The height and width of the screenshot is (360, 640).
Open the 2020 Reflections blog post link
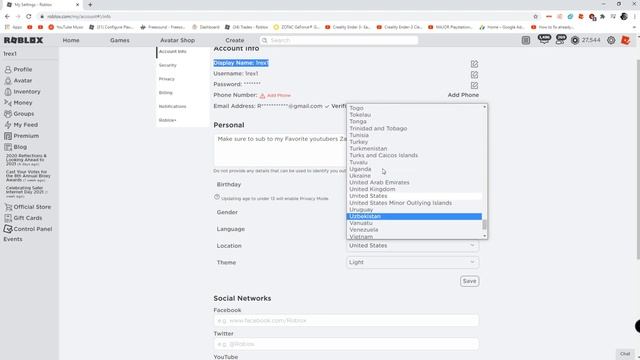[26, 160]
